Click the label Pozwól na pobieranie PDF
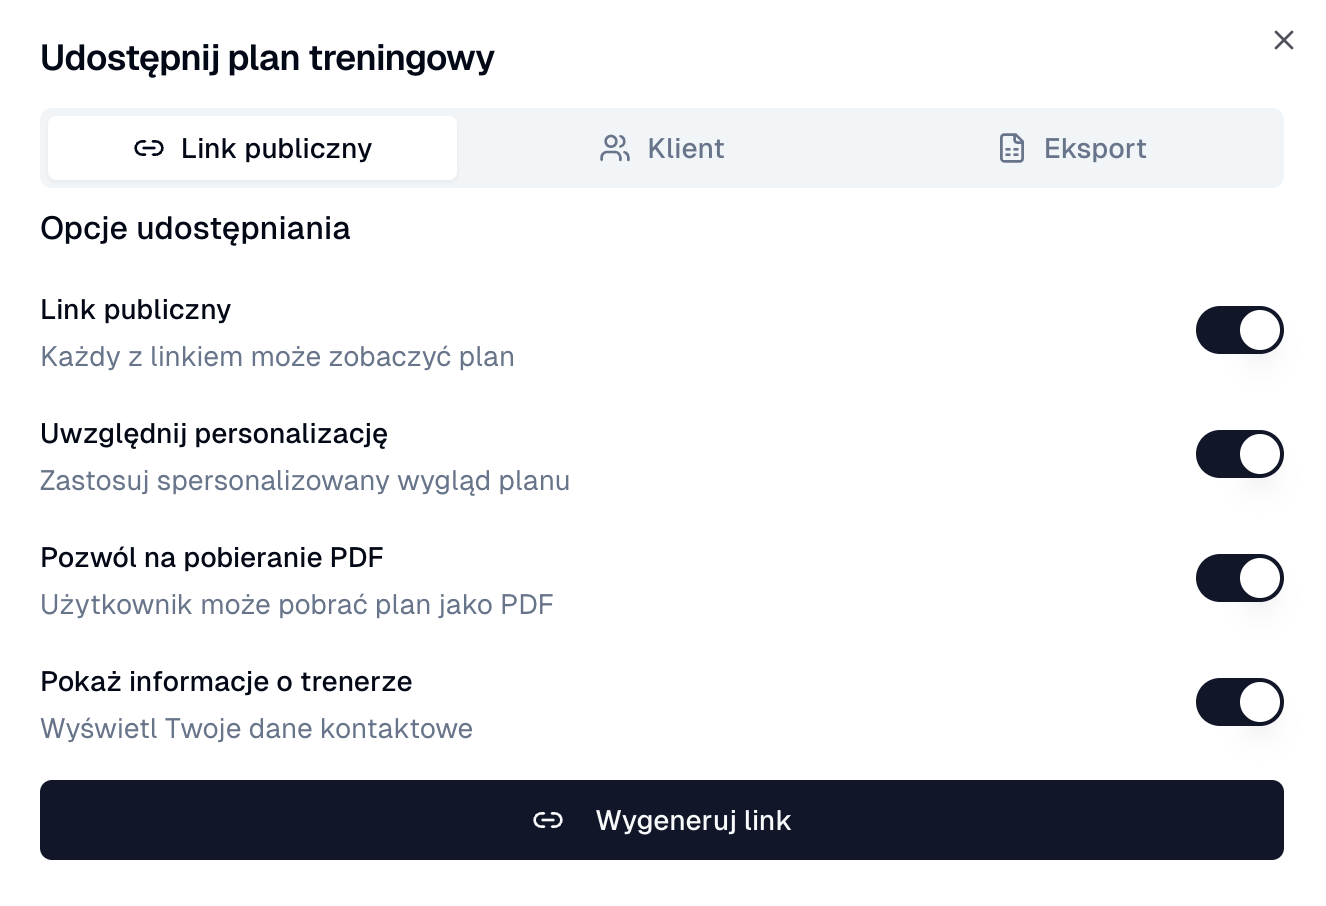The width and height of the screenshot is (1326, 906). pyautogui.click(x=211, y=557)
